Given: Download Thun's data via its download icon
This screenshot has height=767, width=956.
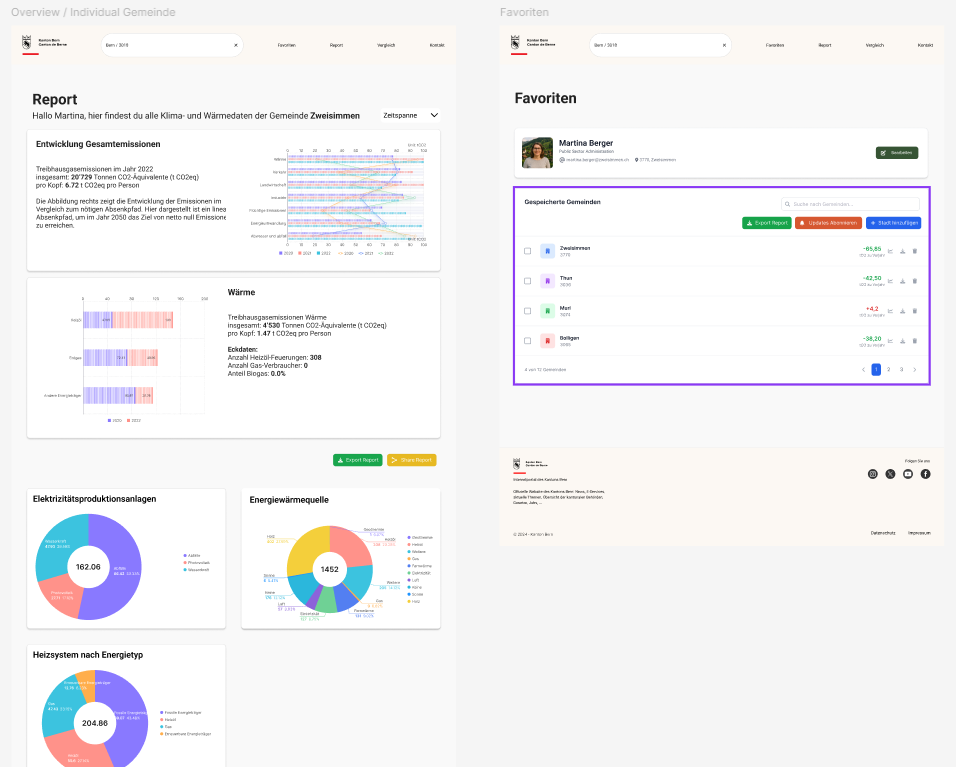Looking at the screenshot, I should [903, 281].
